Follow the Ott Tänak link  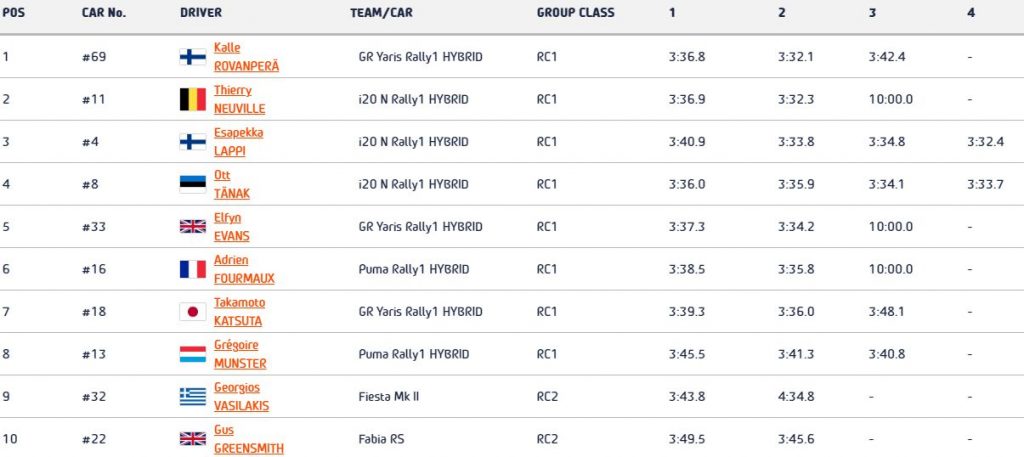pos(232,184)
